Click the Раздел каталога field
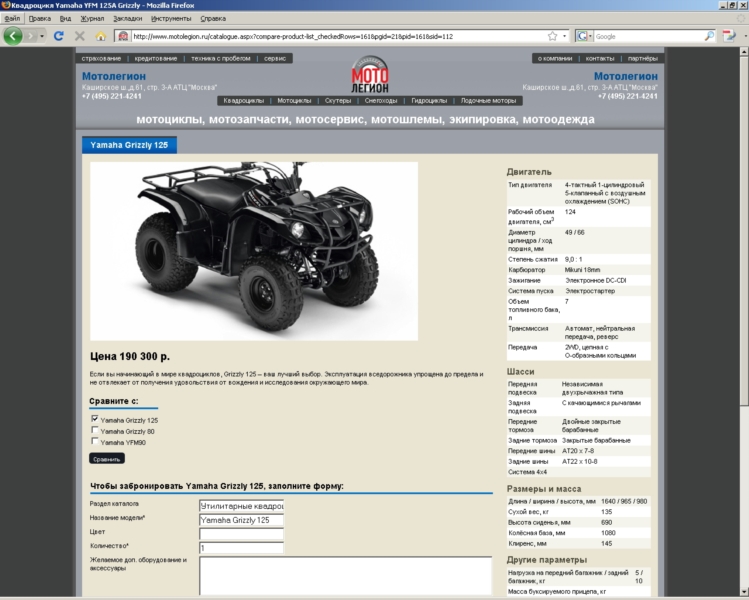 coord(242,506)
